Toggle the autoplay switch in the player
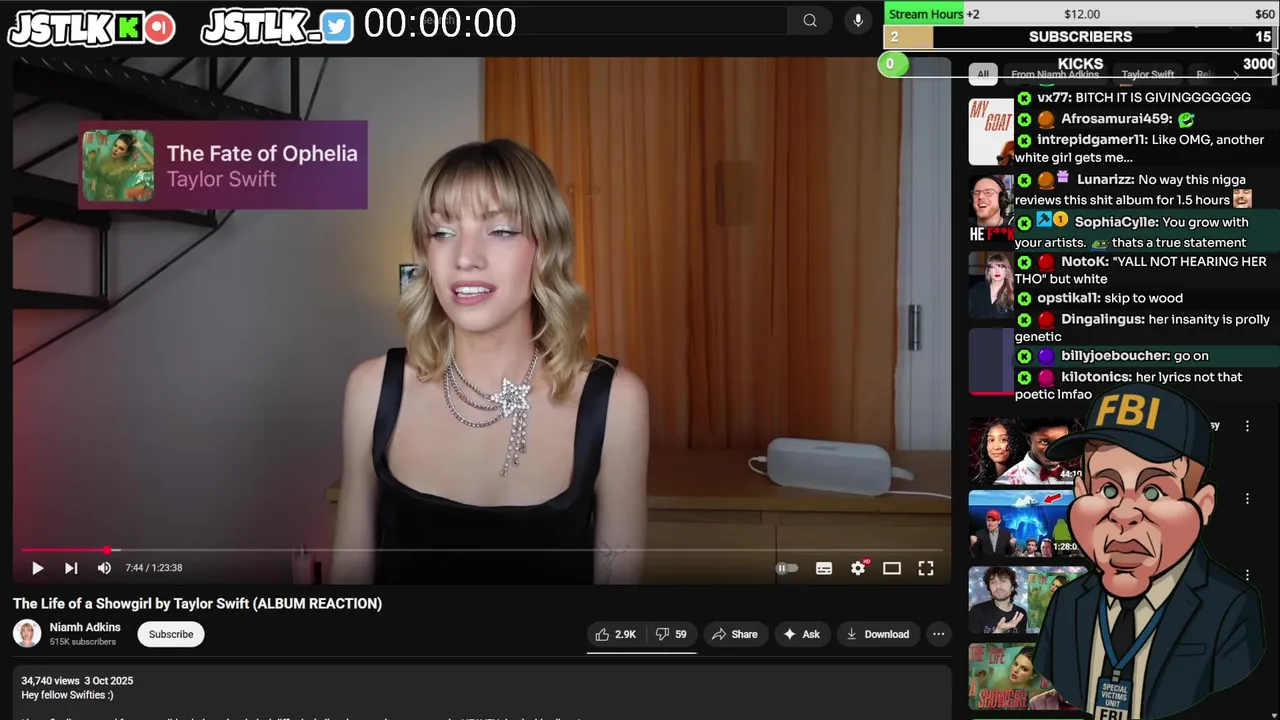Viewport: 1280px width, 720px height. (788, 568)
